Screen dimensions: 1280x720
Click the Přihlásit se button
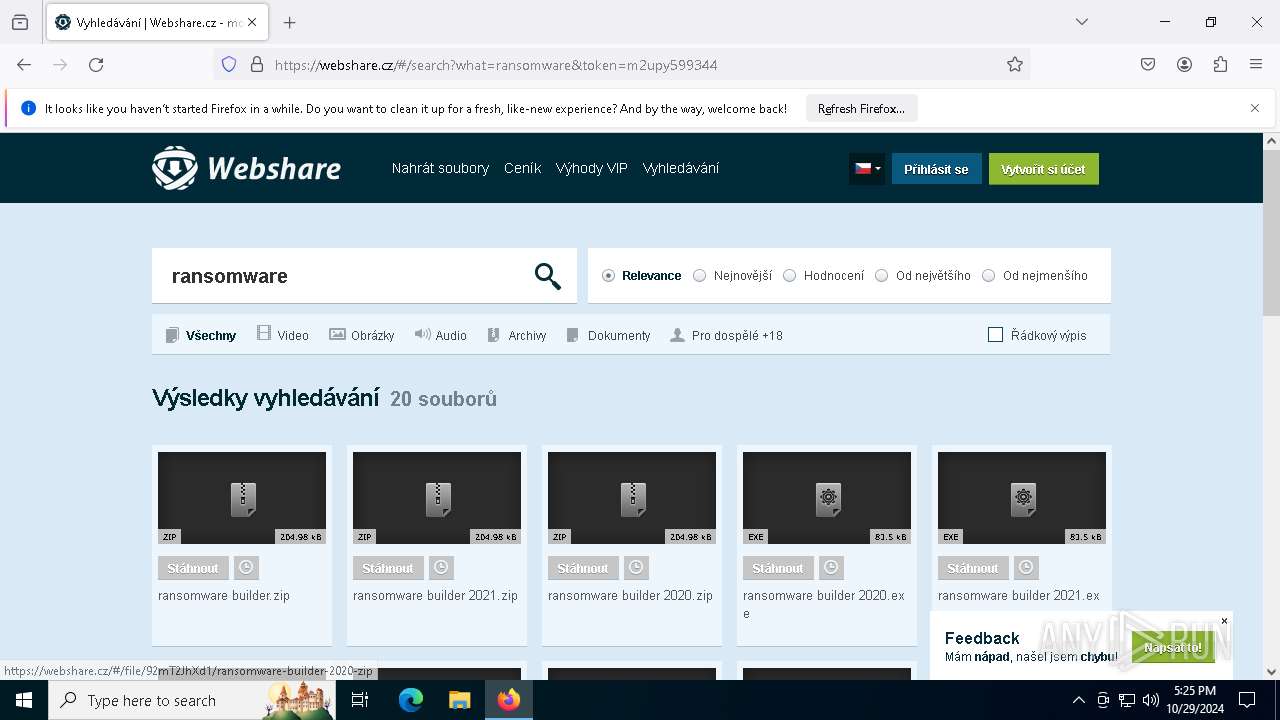(x=937, y=169)
